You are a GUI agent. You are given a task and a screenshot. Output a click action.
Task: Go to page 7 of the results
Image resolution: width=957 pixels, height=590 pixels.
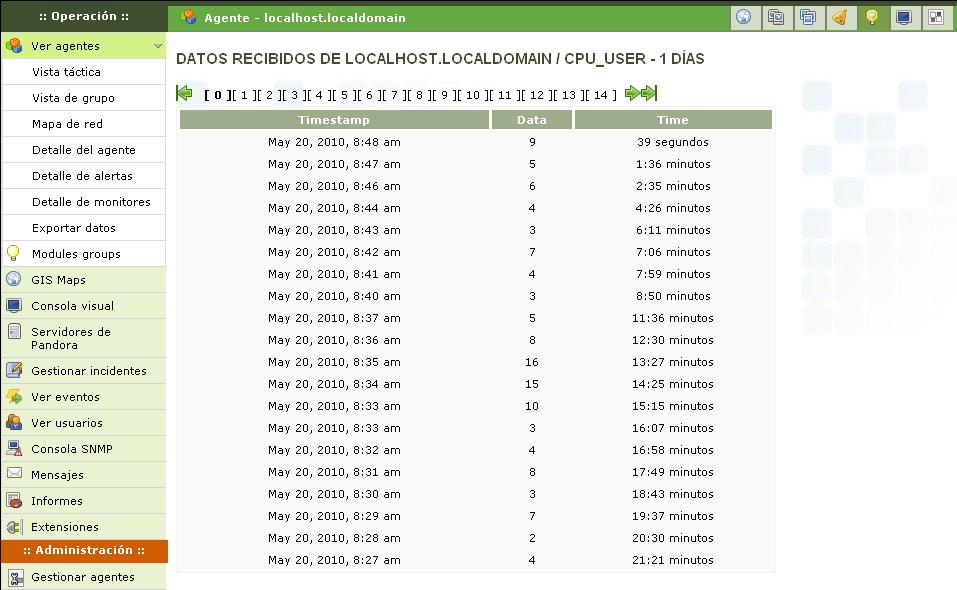click(x=394, y=95)
